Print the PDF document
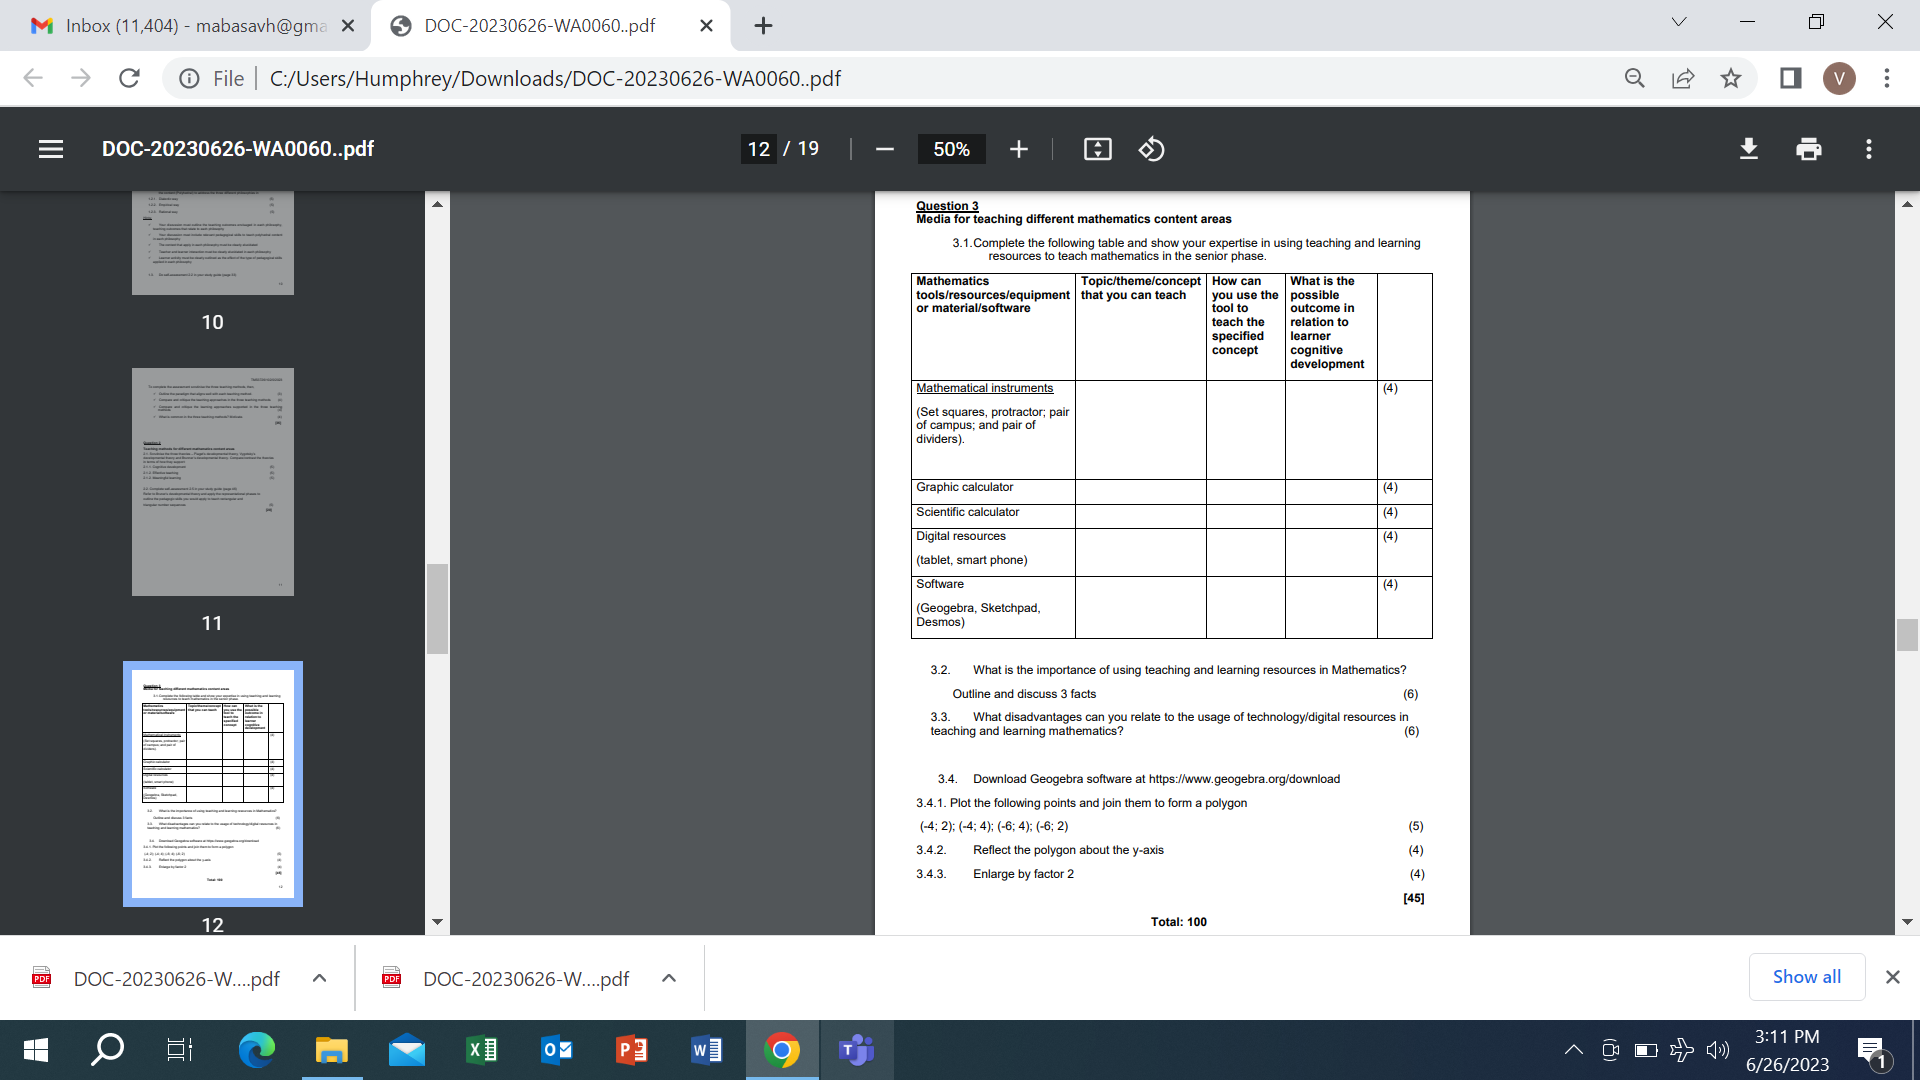The width and height of the screenshot is (1920, 1080). pyautogui.click(x=1808, y=149)
